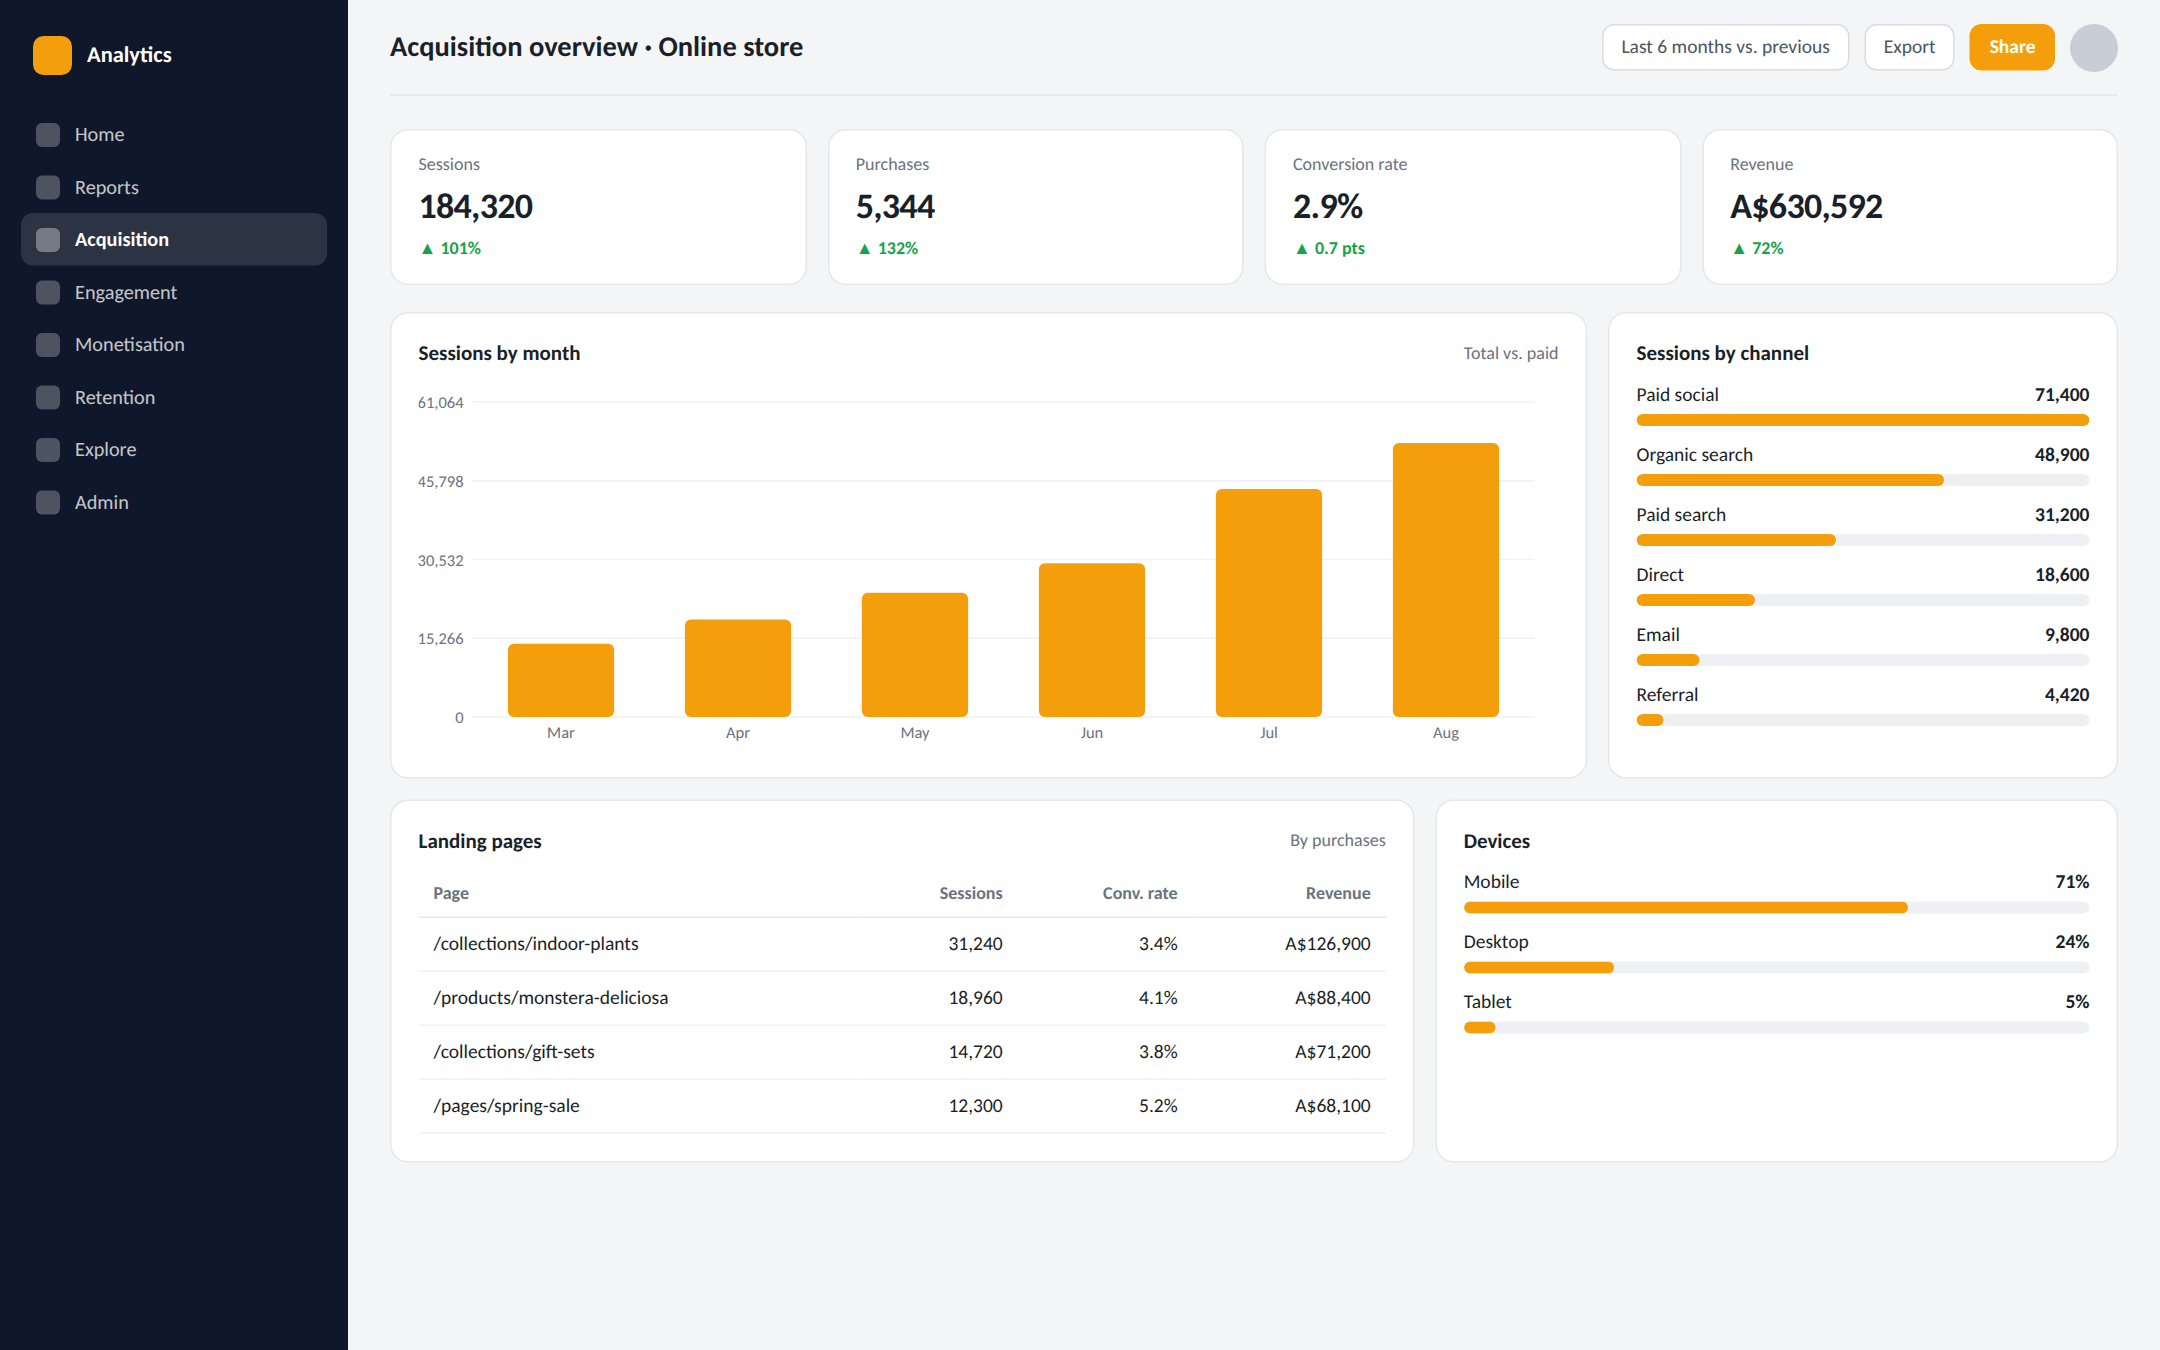The image size is (2160, 1350).
Task: Click the Desktop device progress bar
Action: (1776, 968)
